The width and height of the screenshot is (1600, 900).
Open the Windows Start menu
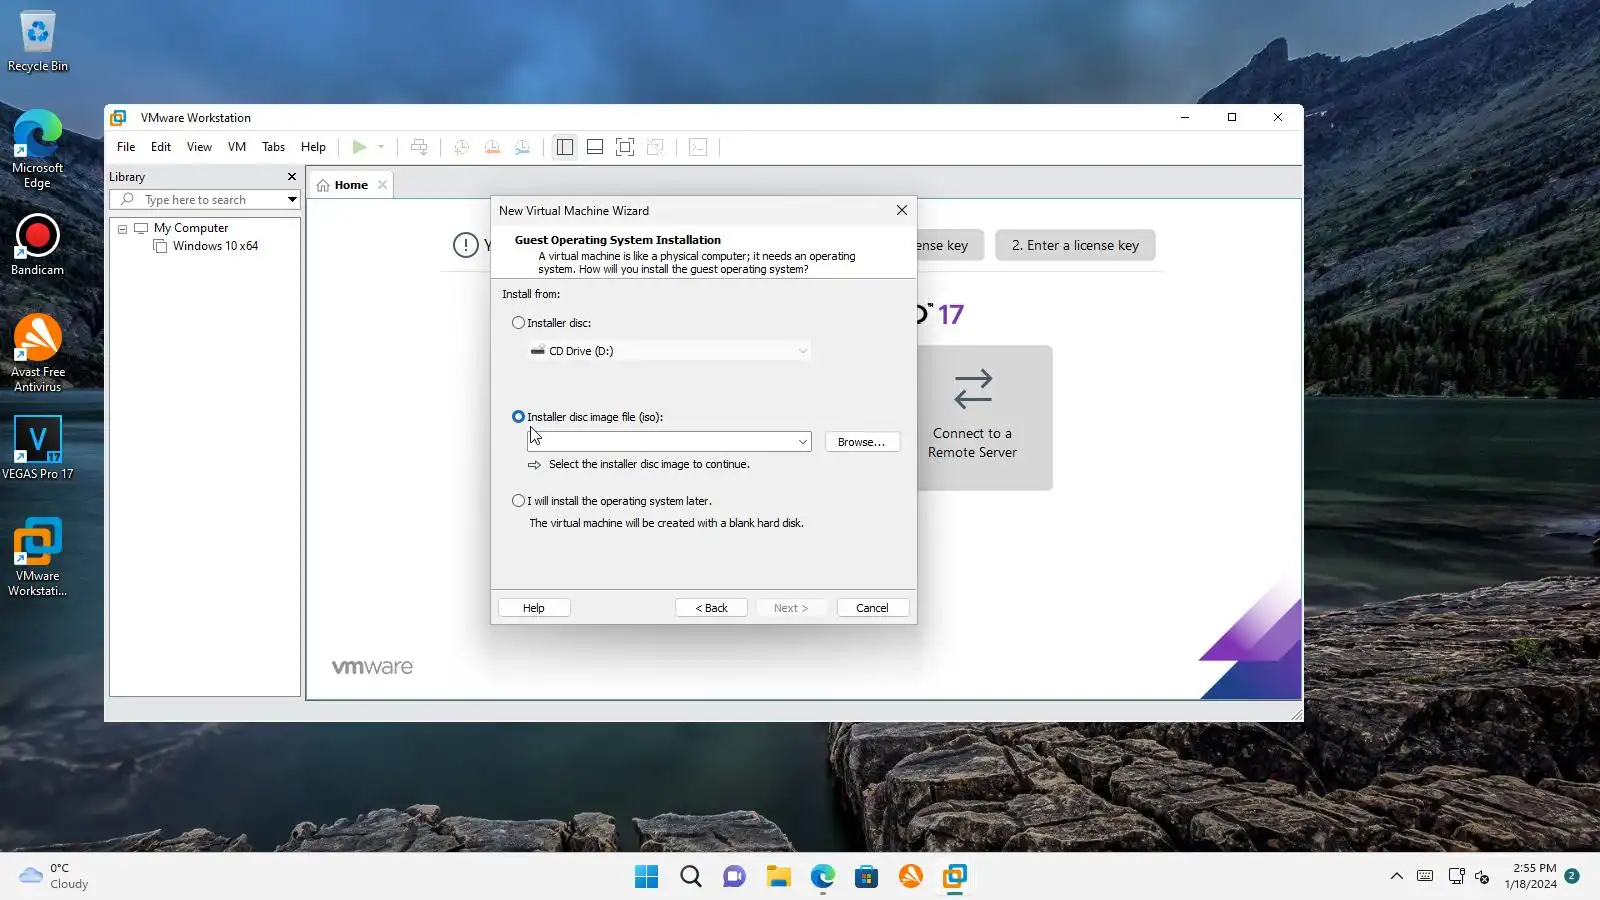(x=647, y=877)
